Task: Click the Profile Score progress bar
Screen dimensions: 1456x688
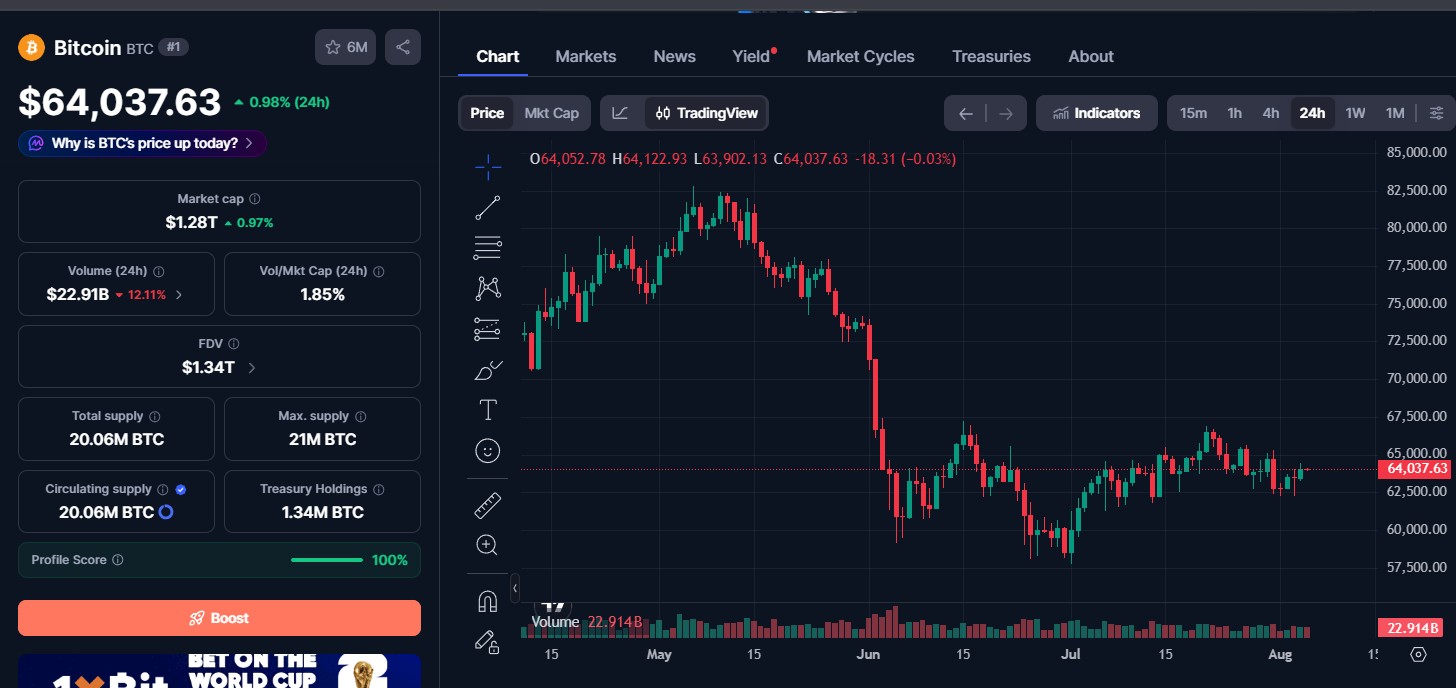Action: (327, 560)
